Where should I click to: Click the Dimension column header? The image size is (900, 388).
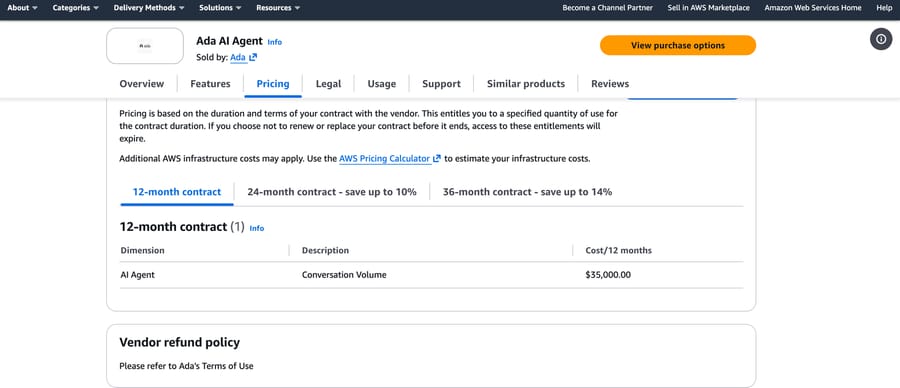[142, 250]
